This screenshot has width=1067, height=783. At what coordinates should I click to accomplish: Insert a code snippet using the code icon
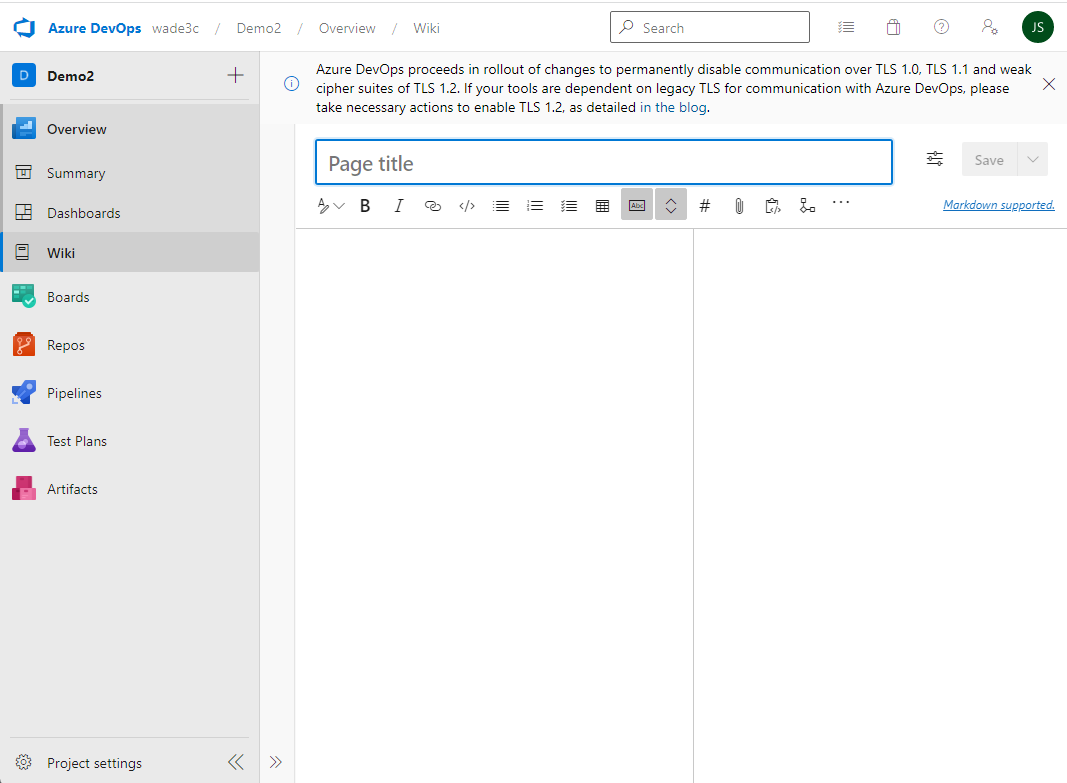tap(466, 206)
